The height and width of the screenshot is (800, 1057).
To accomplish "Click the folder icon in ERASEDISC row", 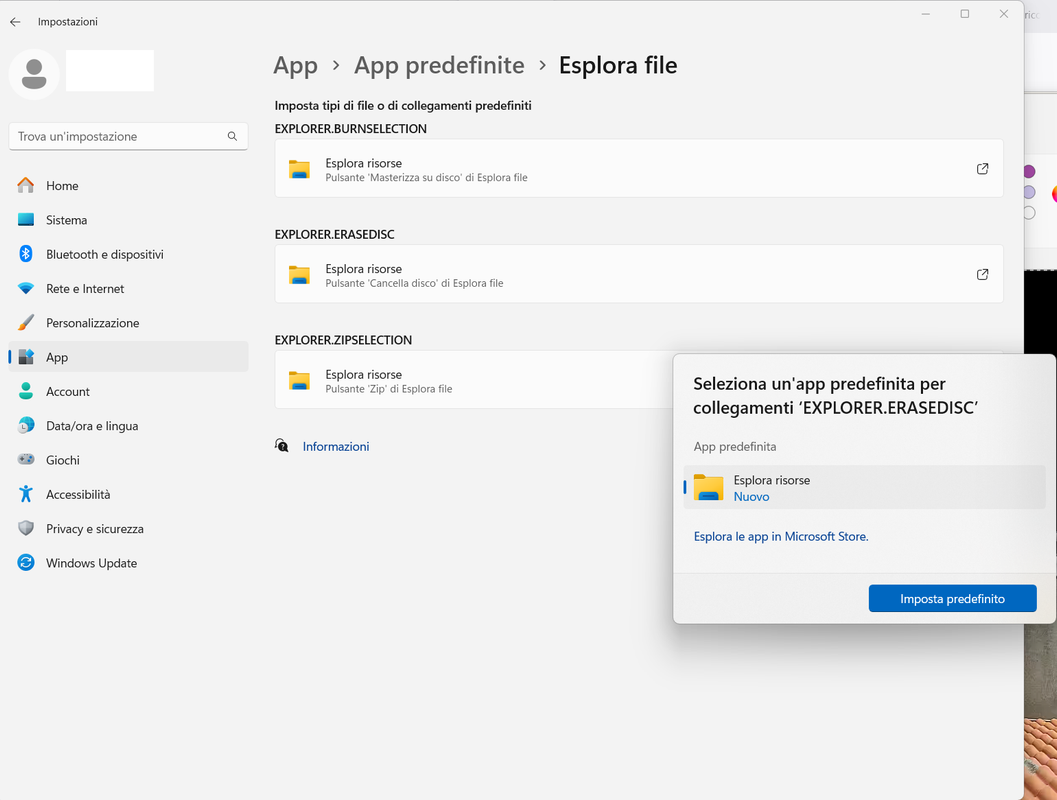I will point(299,275).
